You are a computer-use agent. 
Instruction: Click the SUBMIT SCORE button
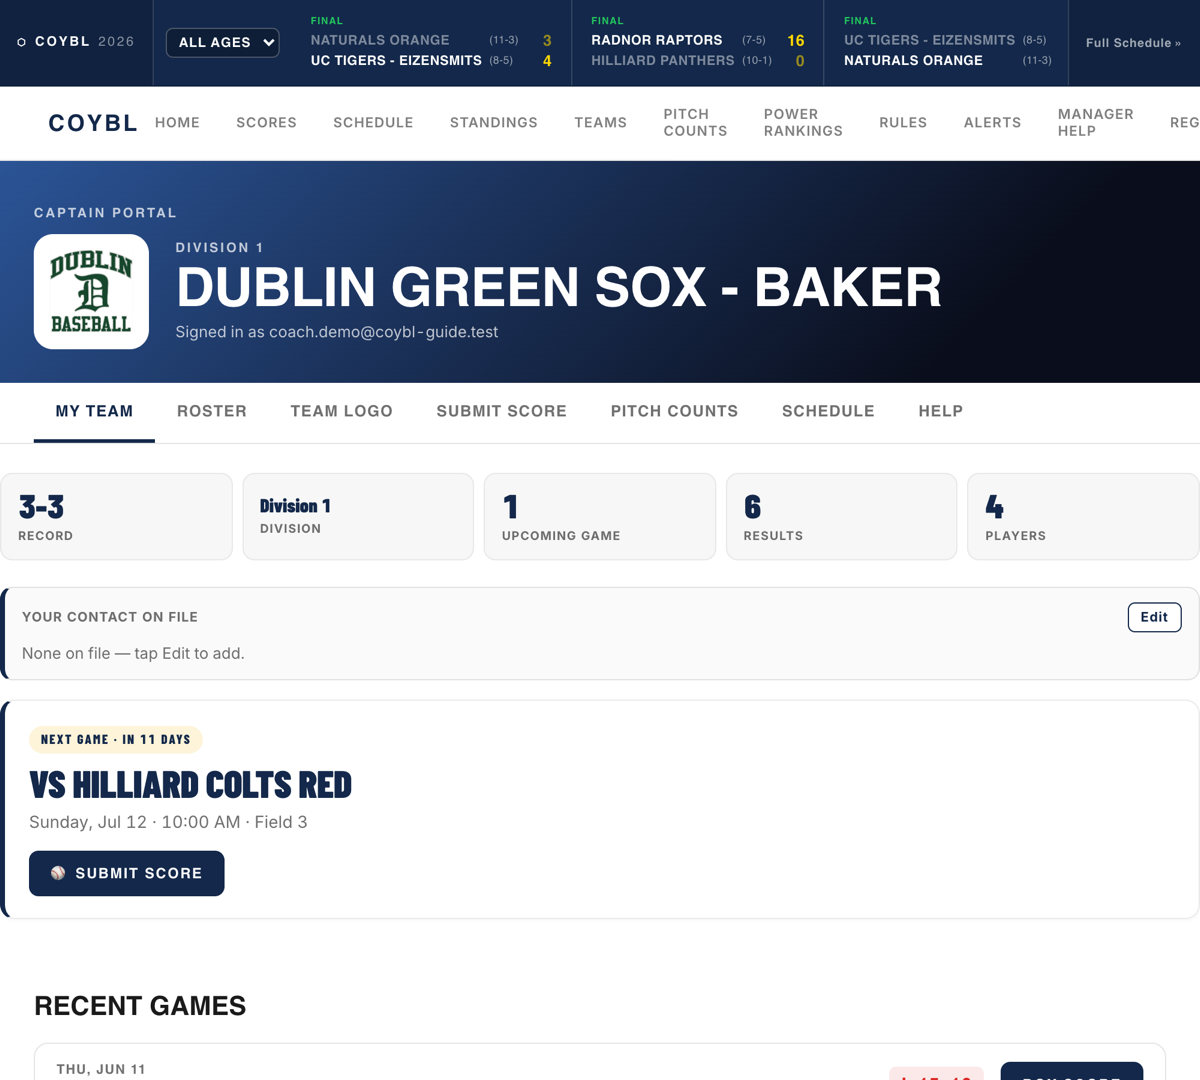[127, 873]
